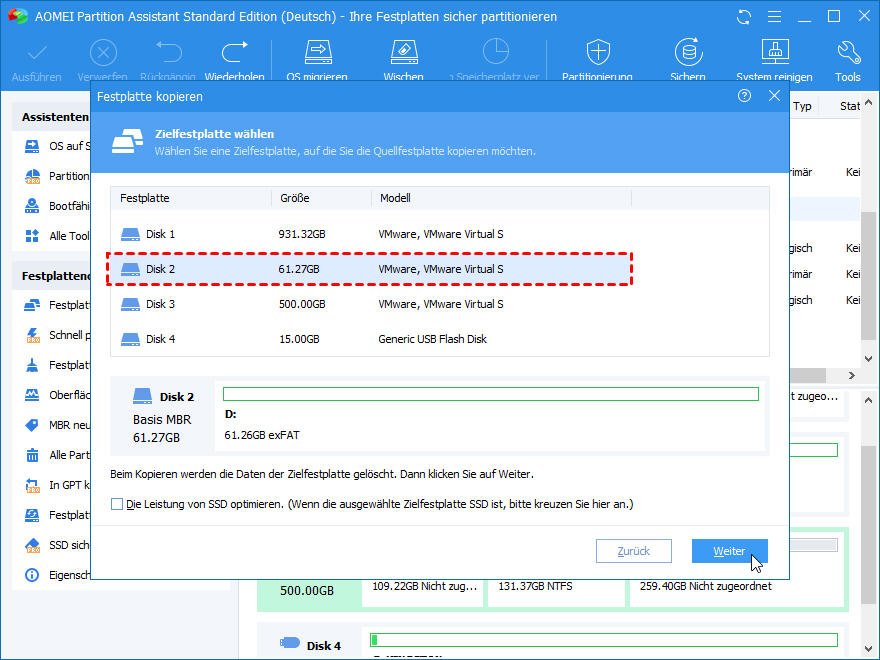Click the Eigenschaften info icon

pyautogui.click(x=32, y=575)
